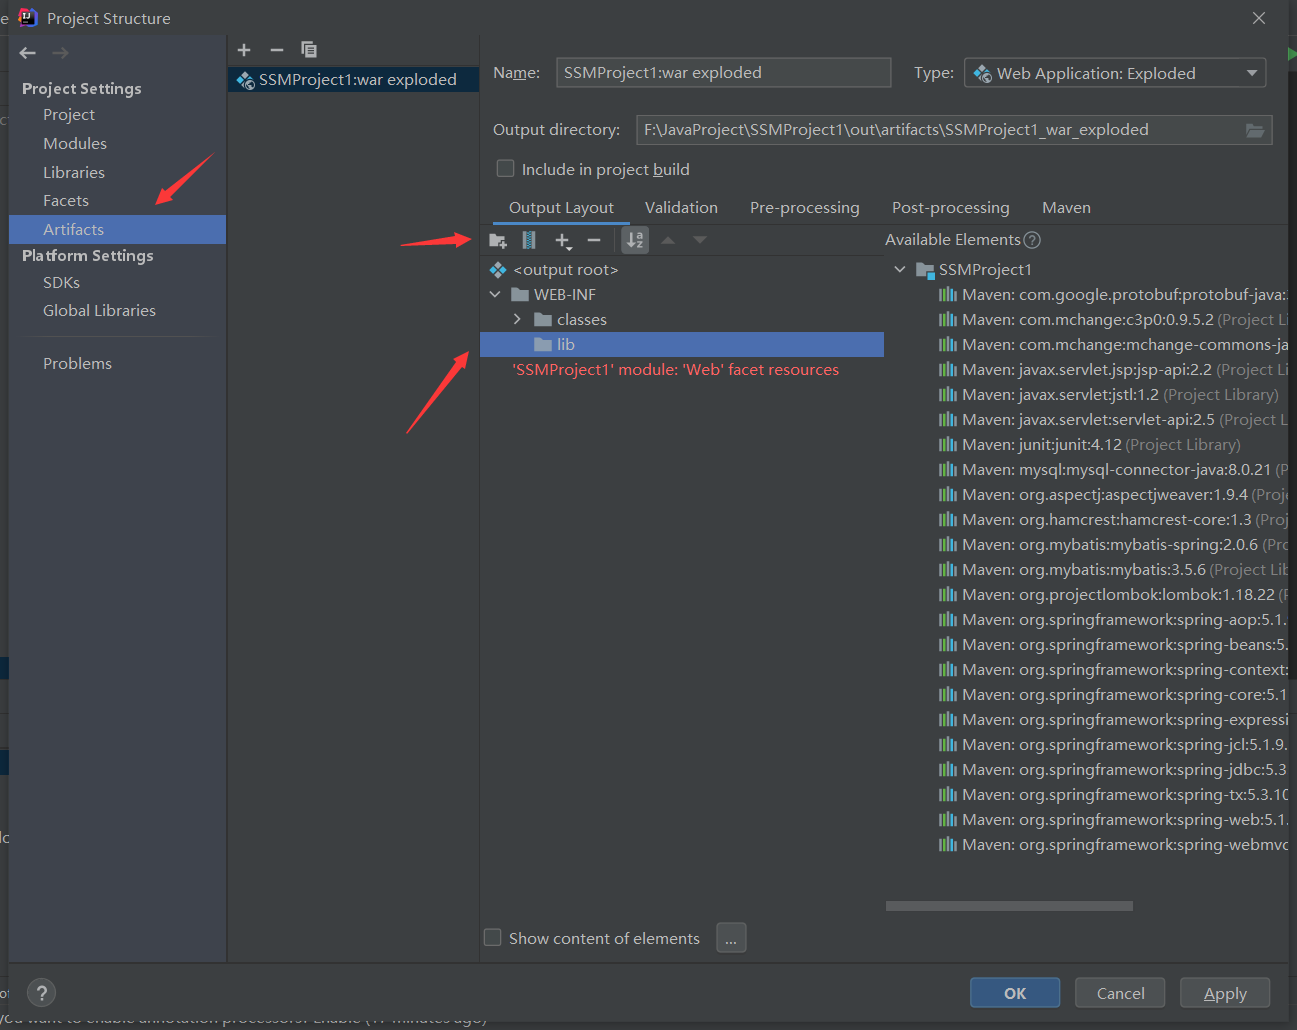The width and height of the screenshot is (1297, 1030).
Task: Click the OK button
Action: point(1015,993)
